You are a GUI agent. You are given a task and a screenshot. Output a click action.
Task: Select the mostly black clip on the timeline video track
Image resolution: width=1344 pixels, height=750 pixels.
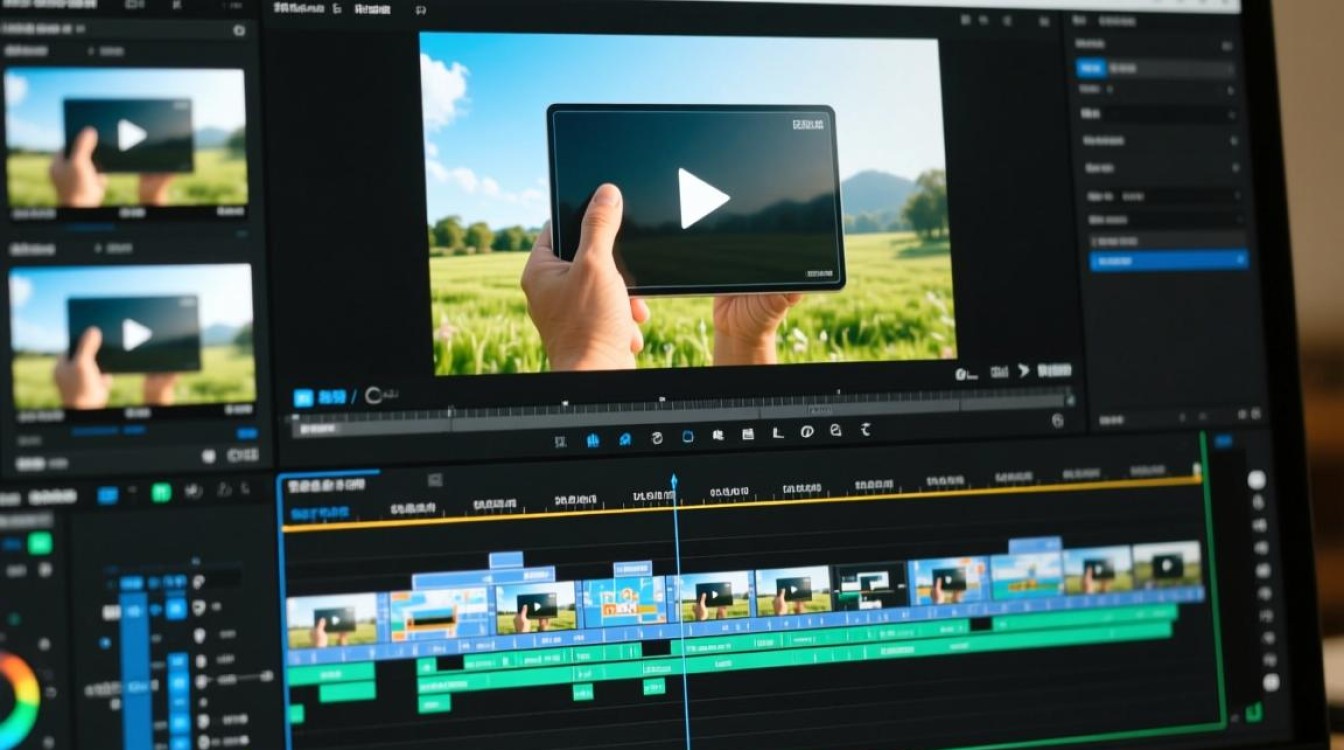870,588
